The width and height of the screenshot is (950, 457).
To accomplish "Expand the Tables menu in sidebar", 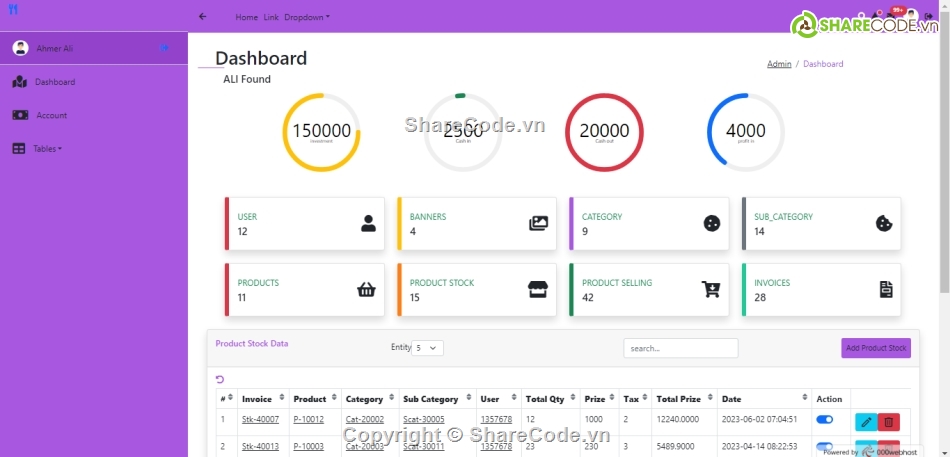I will [47, 148].
